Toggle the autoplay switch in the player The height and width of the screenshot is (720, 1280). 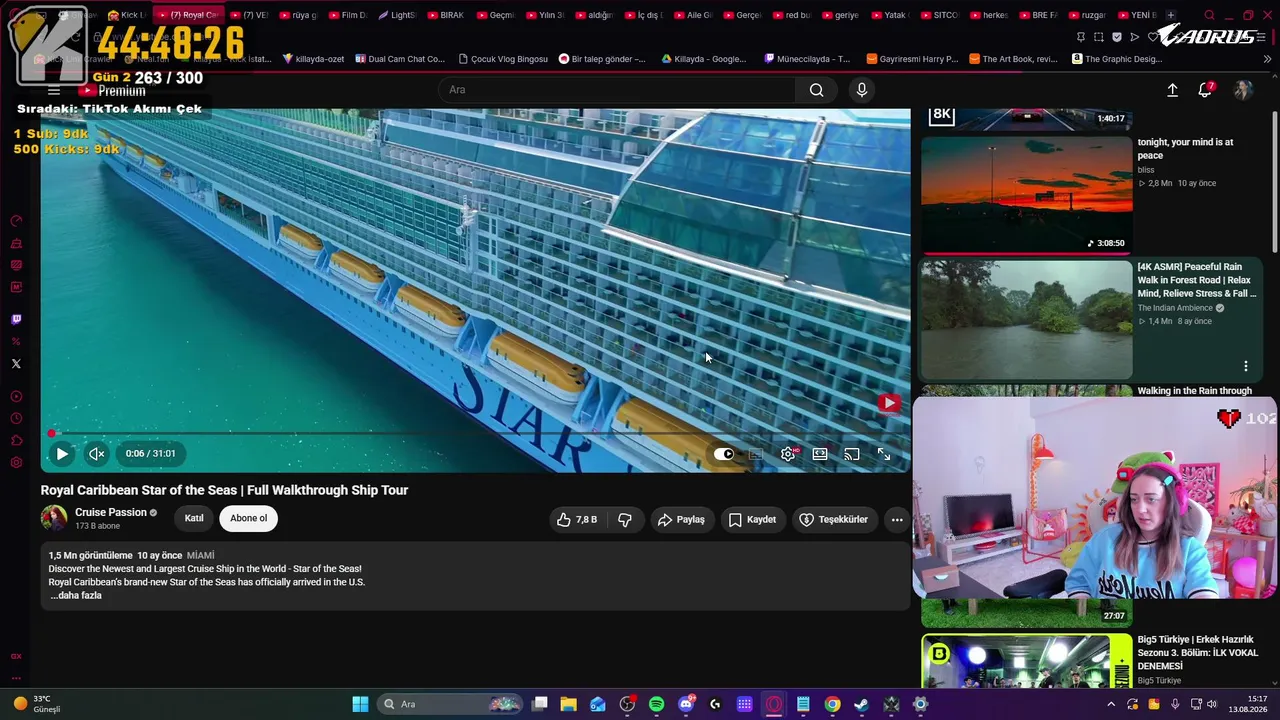point(724,454)
